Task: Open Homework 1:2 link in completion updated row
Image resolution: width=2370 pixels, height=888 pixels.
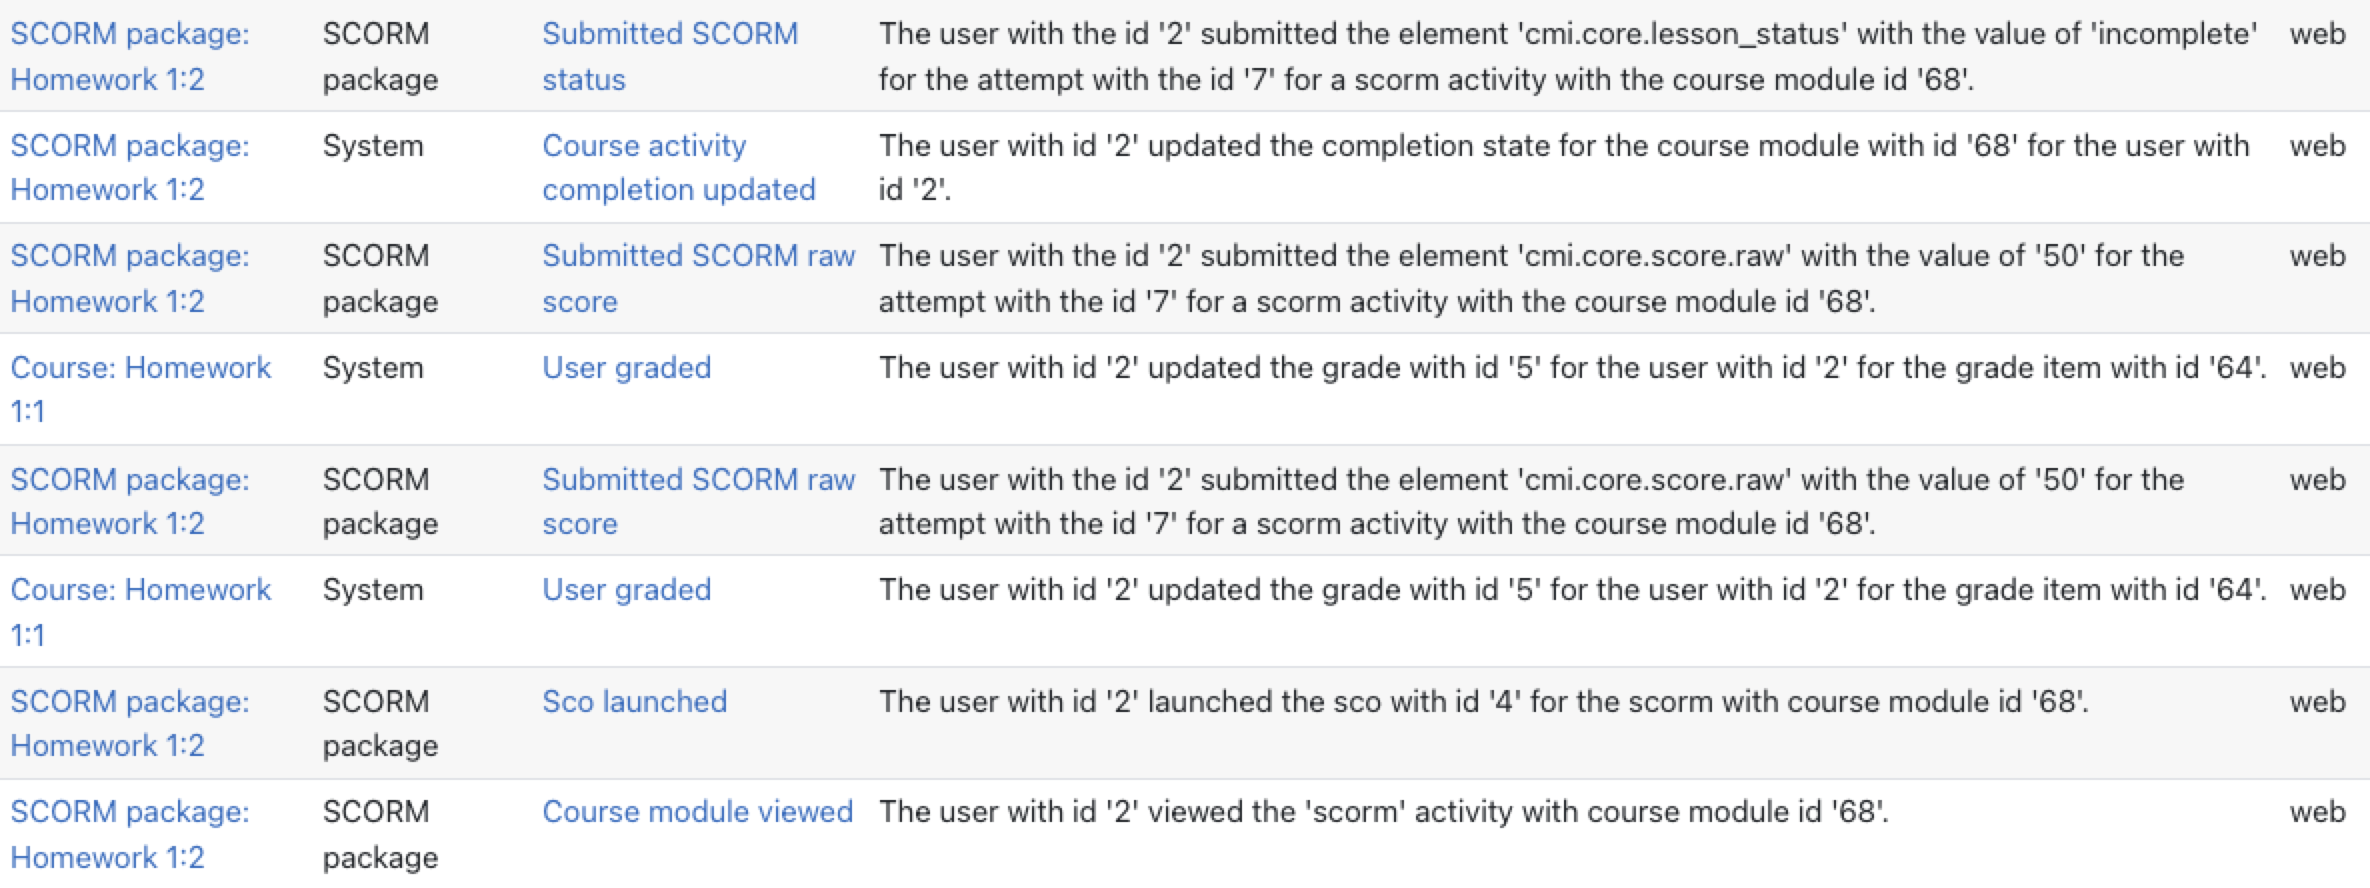Action: [130, 167]
